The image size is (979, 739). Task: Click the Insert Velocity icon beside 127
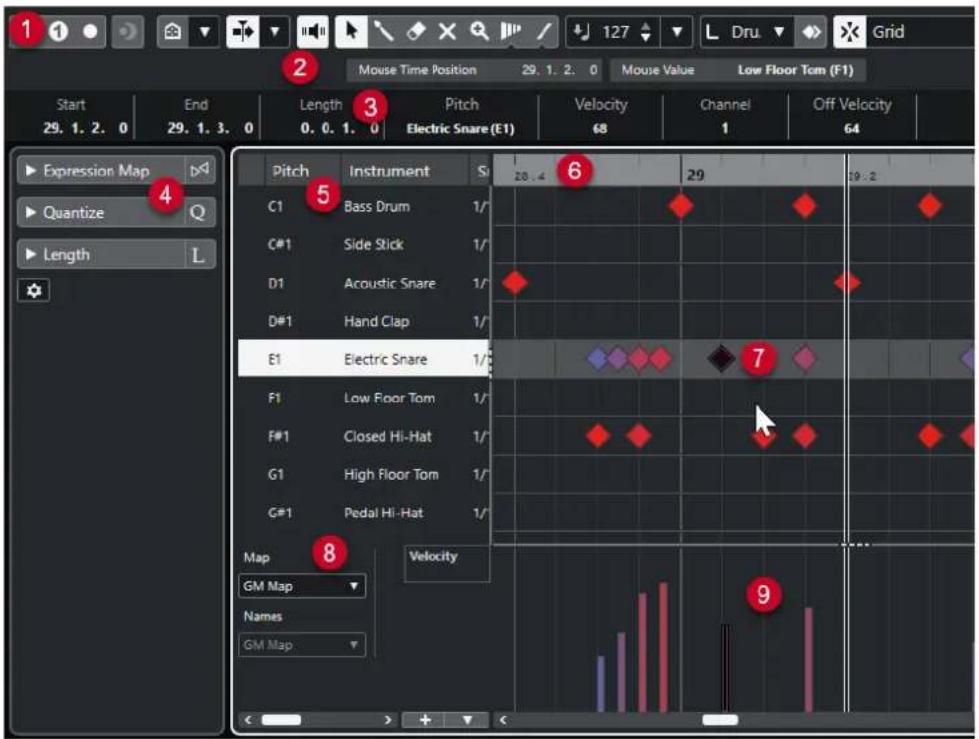pos(581,31)
